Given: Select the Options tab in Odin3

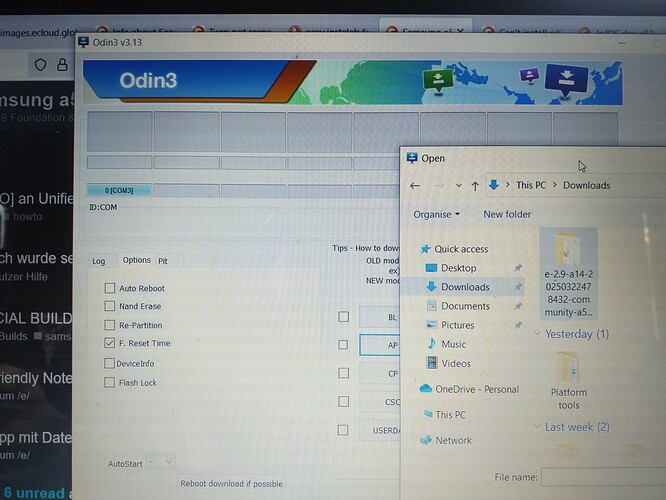Looking at the screenshot, I should pos(136,260).
